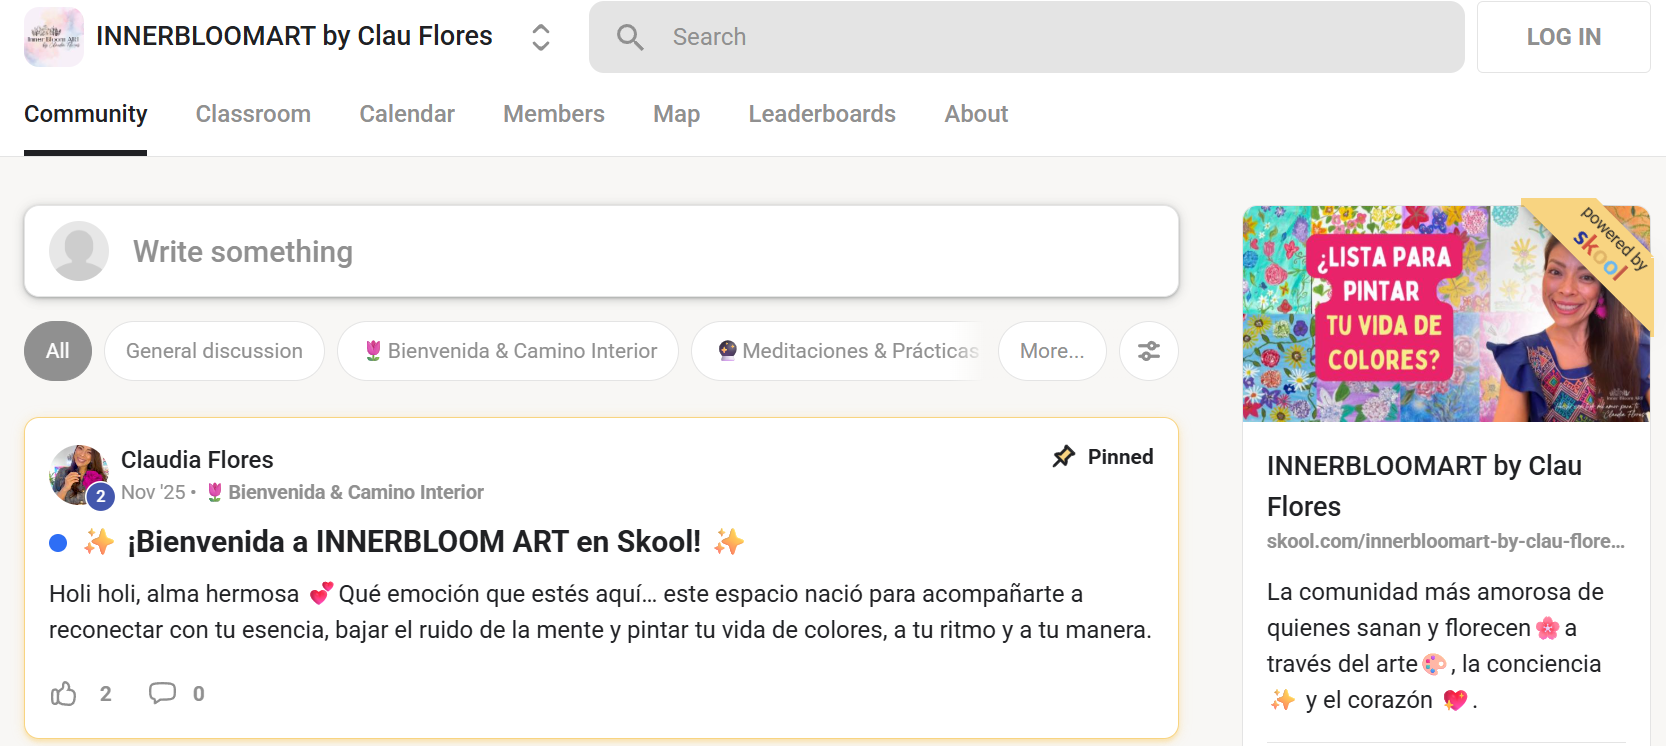Open the skool.com/innerbloomart link

(1445, 541)
